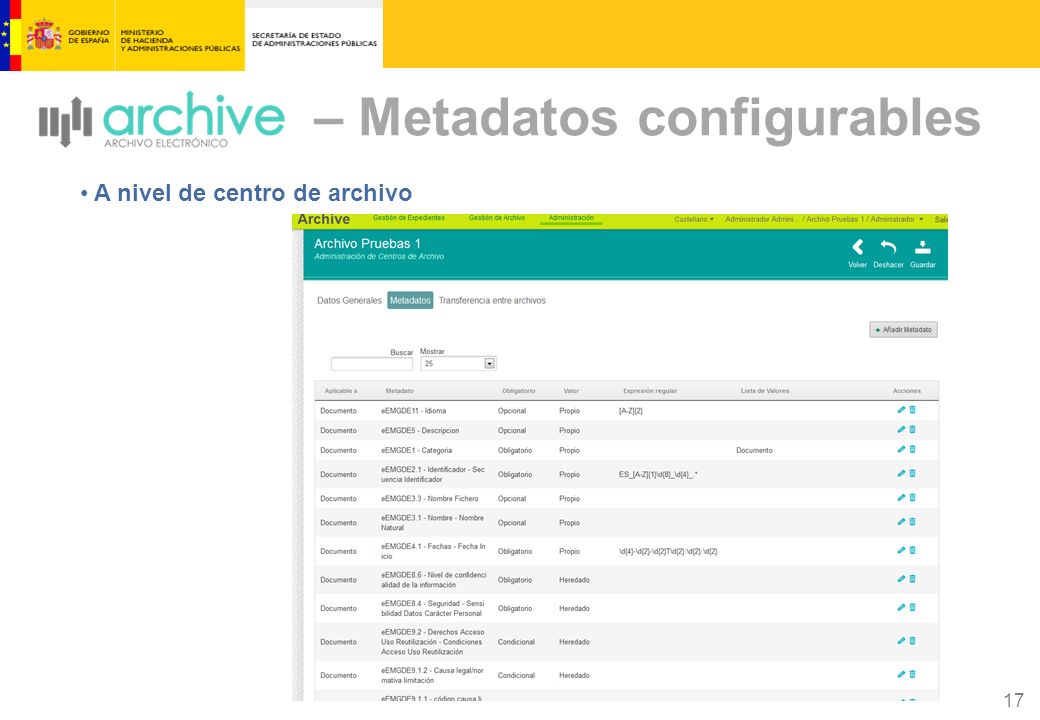Open the Gestión de Expedientes menu
Image resolution: width=1040 pixels, height=720 pixels.
409,218
